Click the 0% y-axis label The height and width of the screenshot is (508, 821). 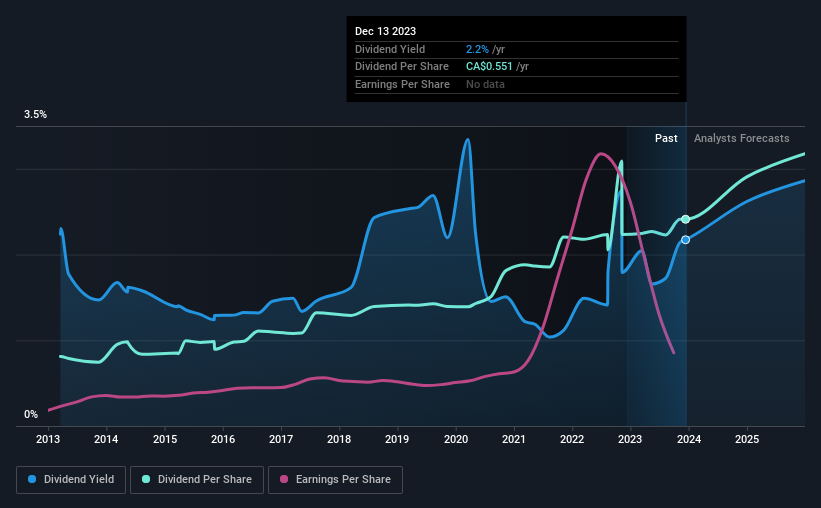tap(31, 414)
